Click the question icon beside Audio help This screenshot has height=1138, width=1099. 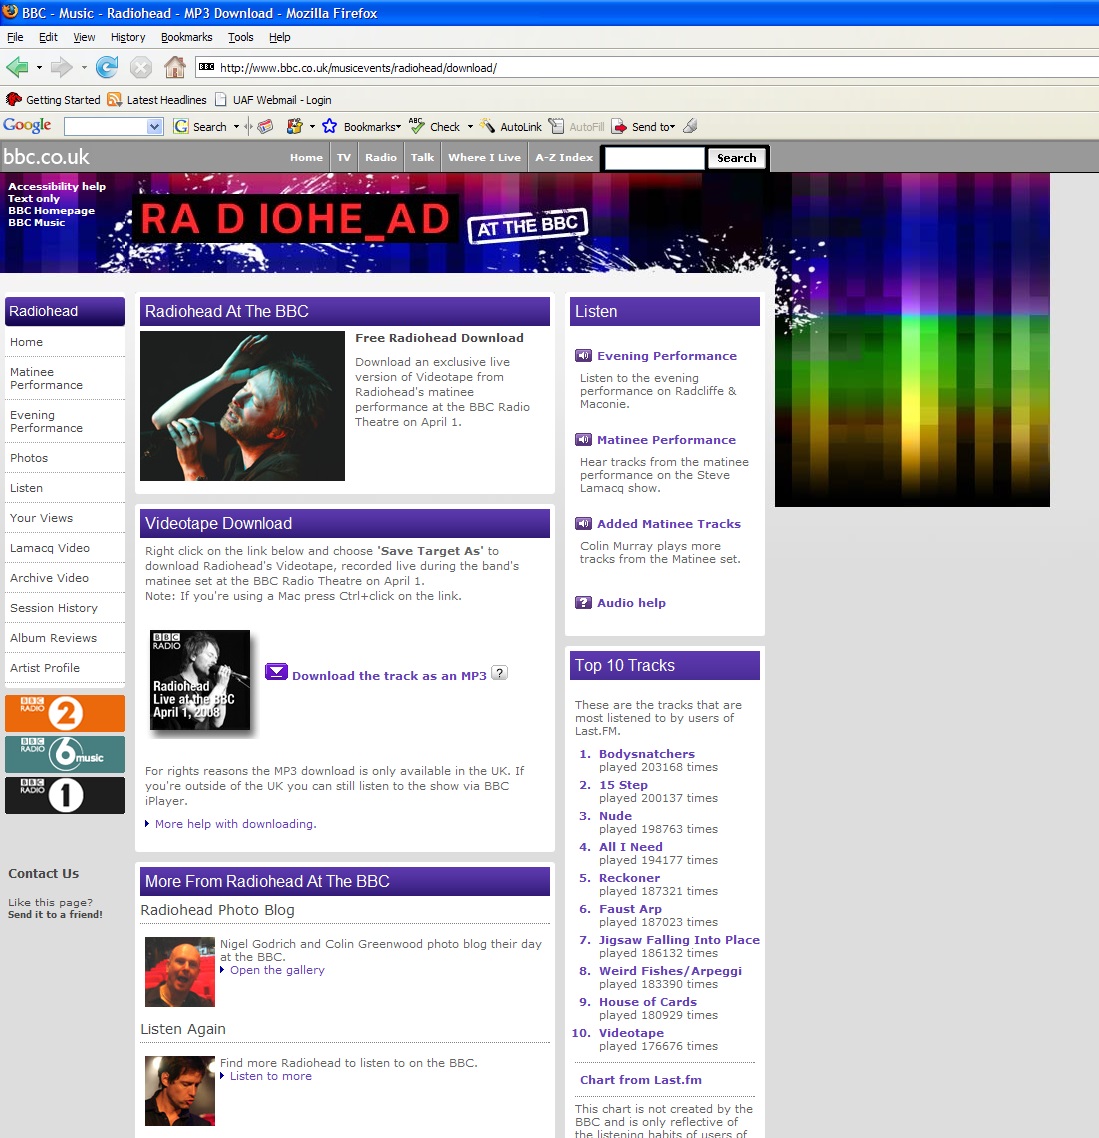click(x=584, y=602)
